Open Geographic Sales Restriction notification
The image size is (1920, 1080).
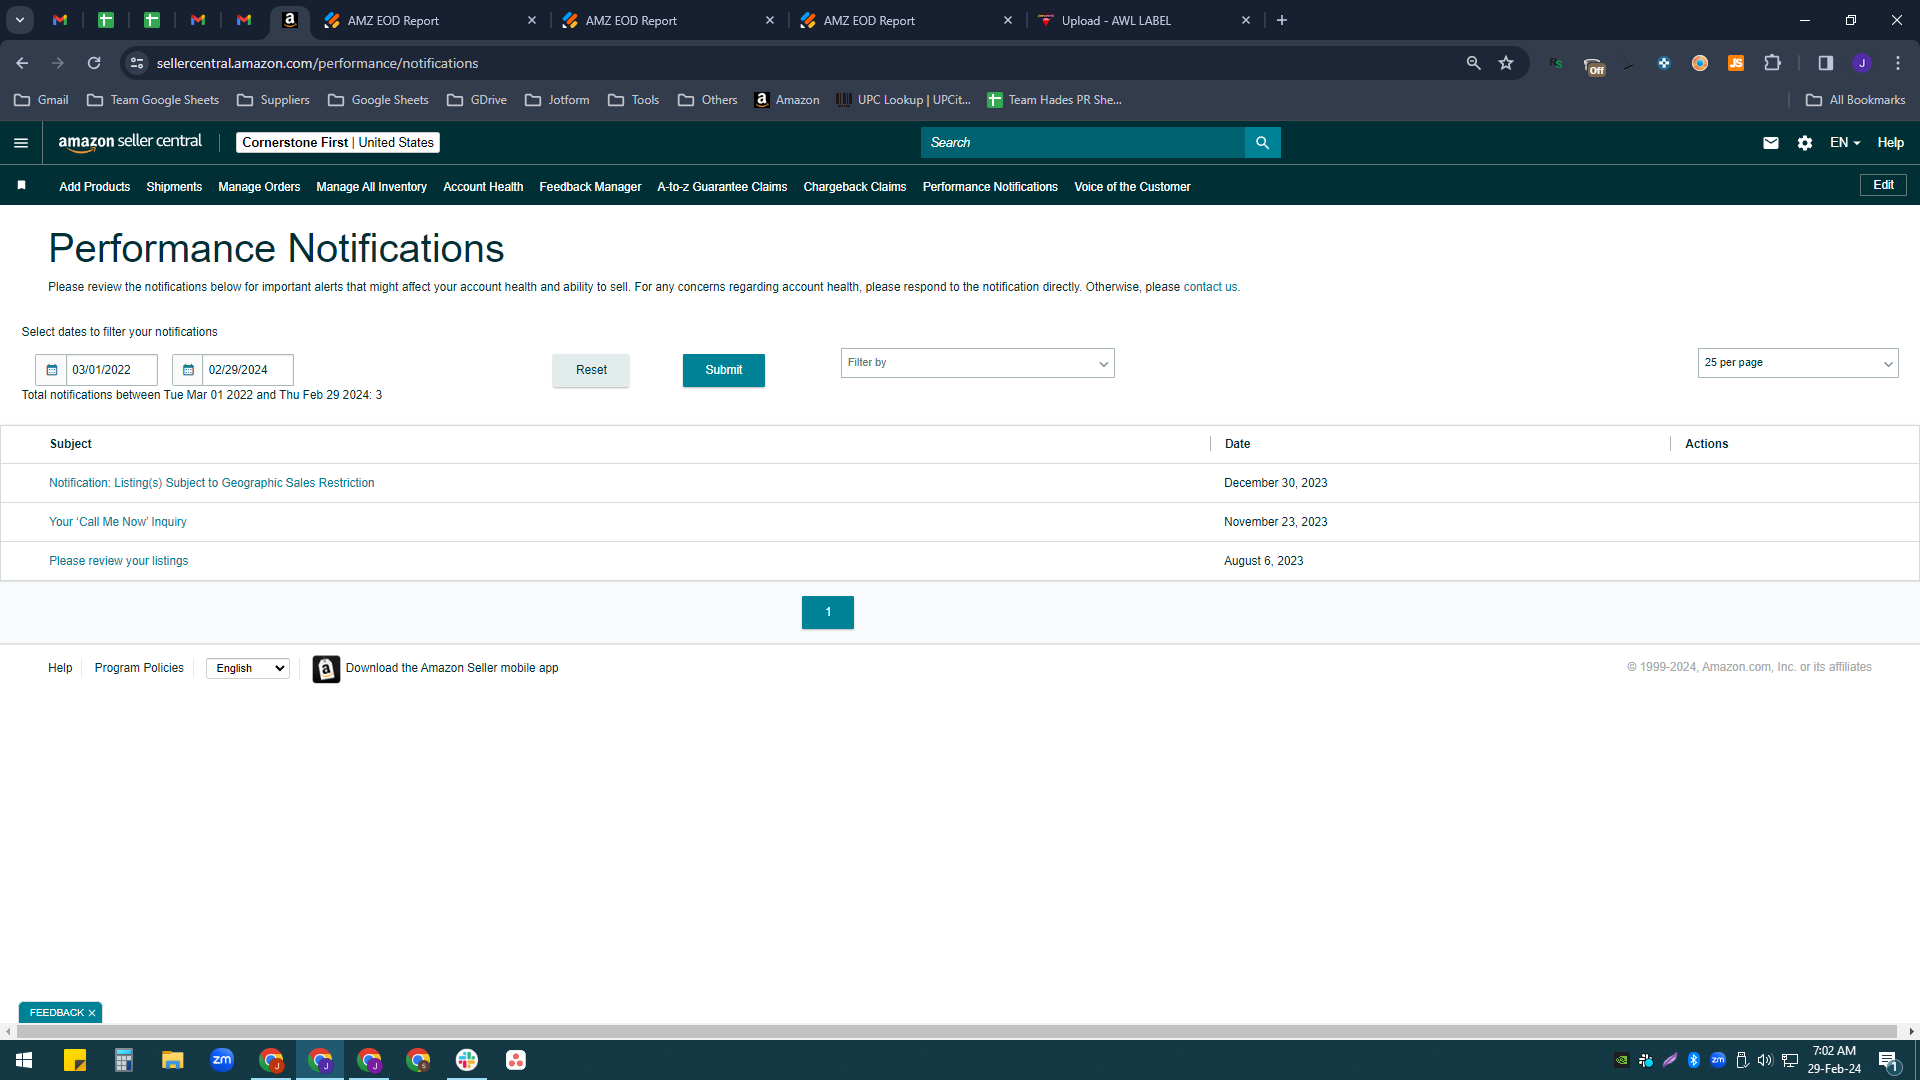tap(212, 483)
